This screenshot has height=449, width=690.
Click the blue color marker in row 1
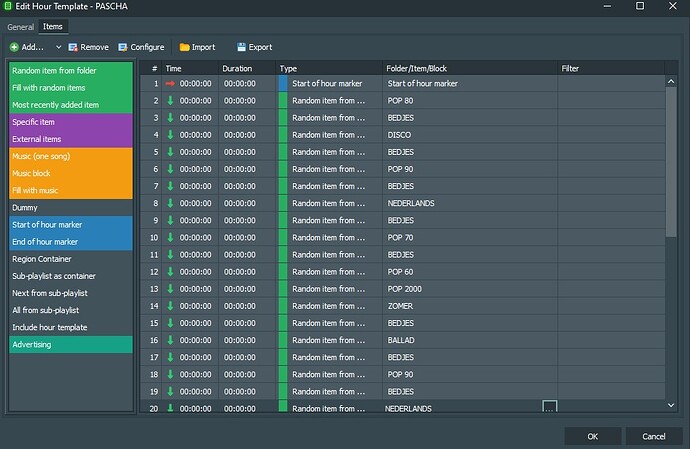point(283,83)
